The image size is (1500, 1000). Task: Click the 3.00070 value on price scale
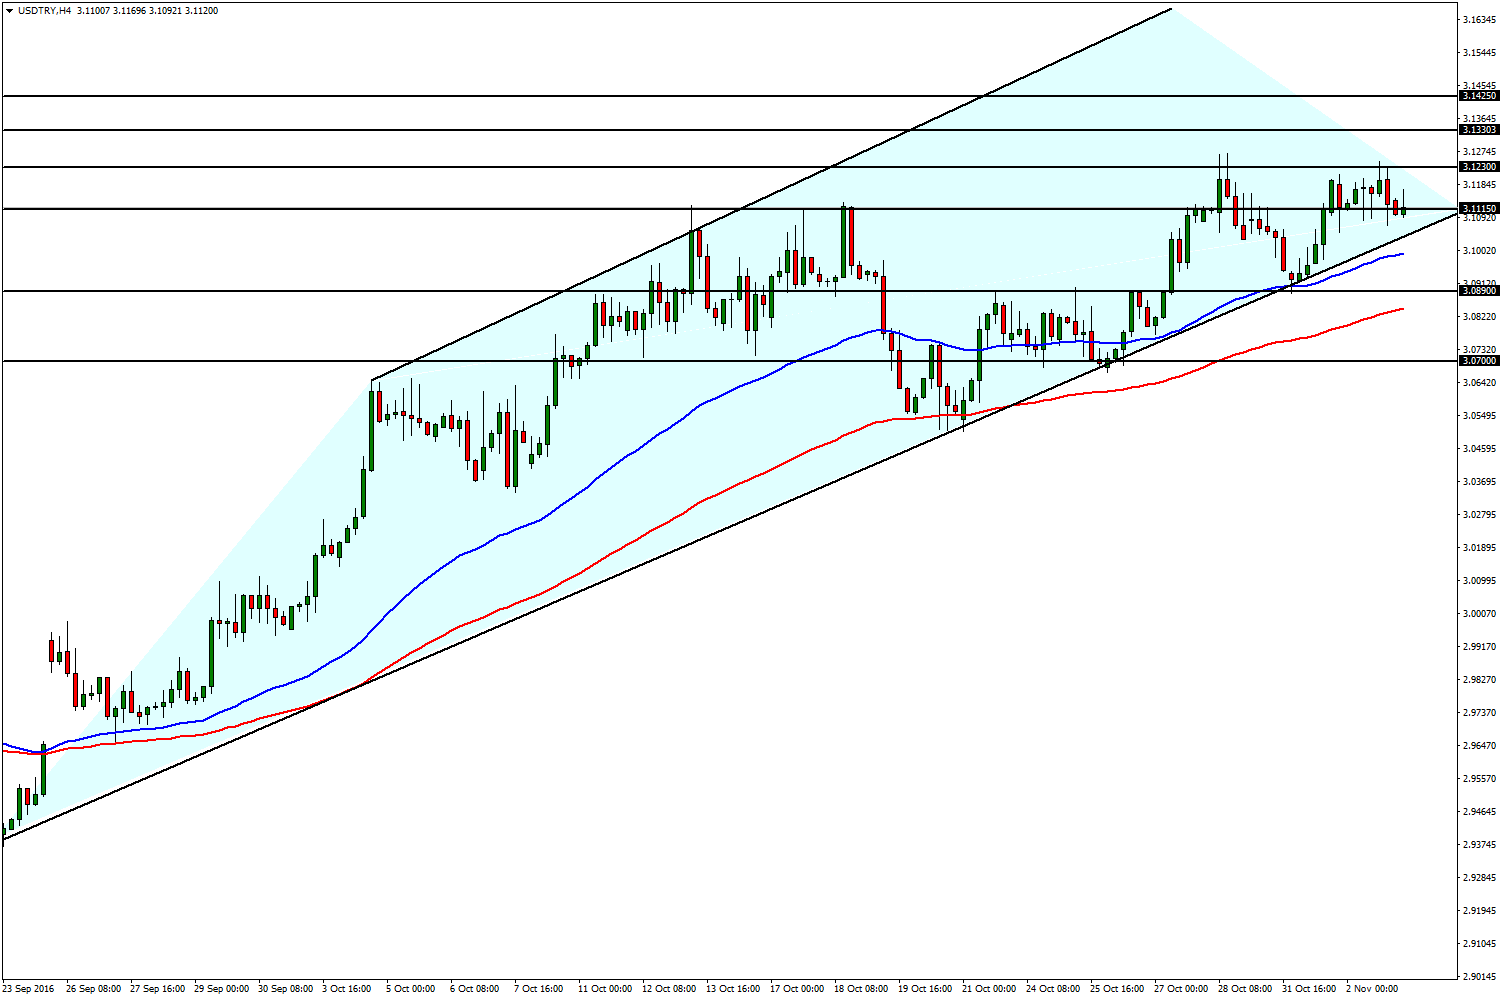pos(1479,614)
